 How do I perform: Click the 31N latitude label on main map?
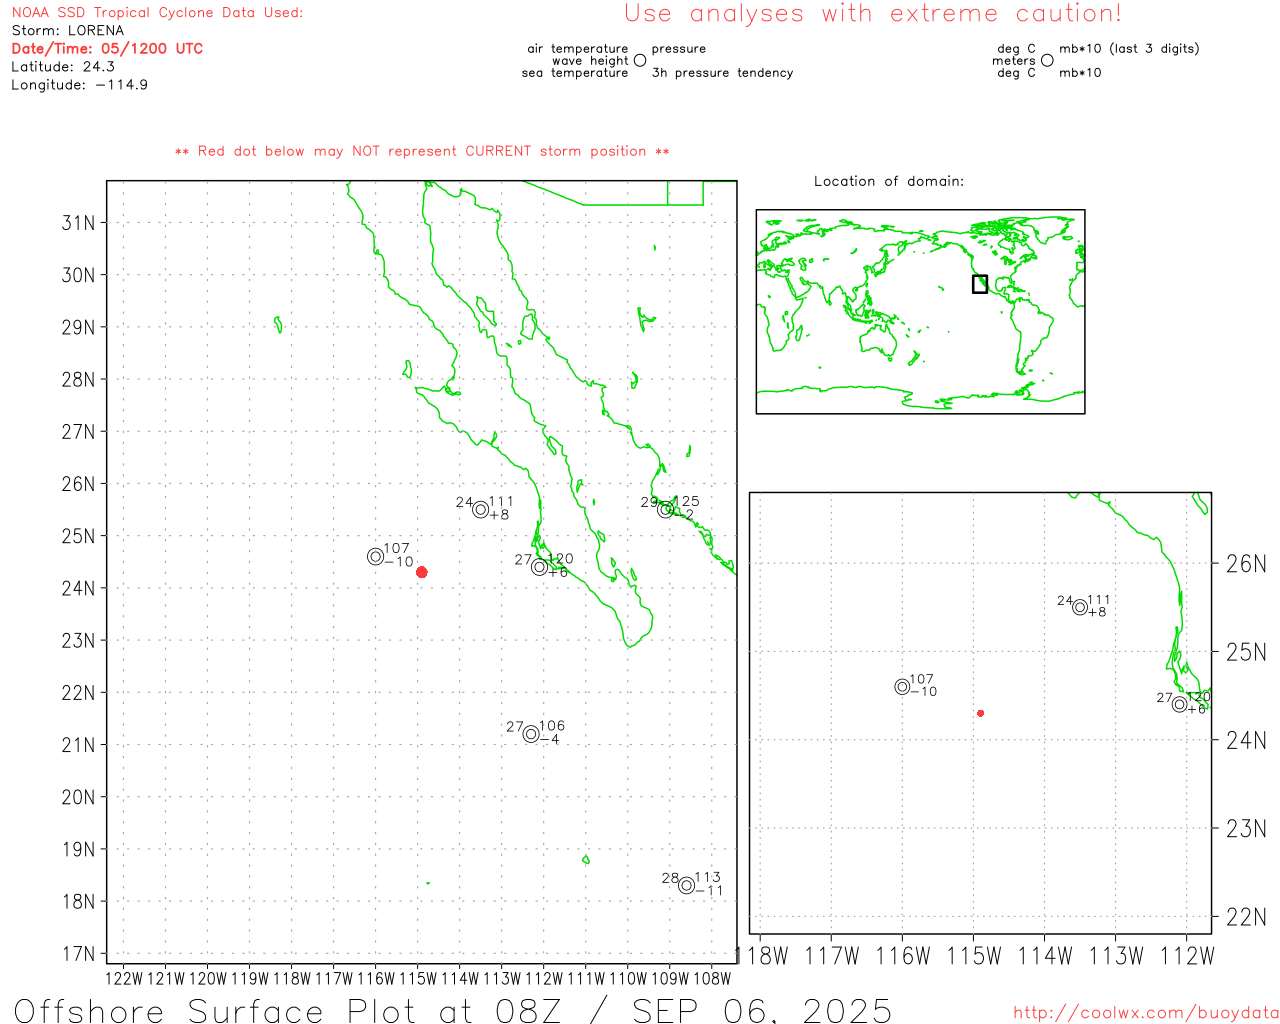coord(79,223)
